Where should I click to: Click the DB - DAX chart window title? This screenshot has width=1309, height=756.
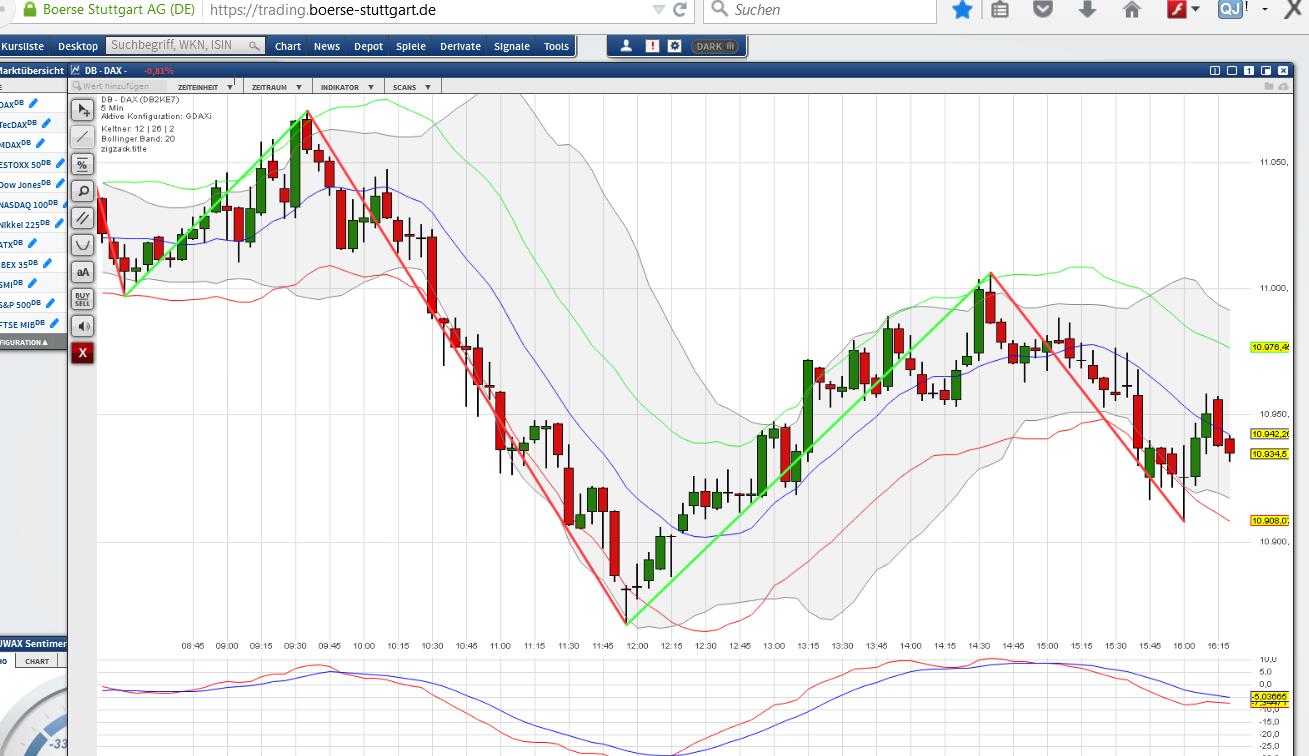(105, 70)
